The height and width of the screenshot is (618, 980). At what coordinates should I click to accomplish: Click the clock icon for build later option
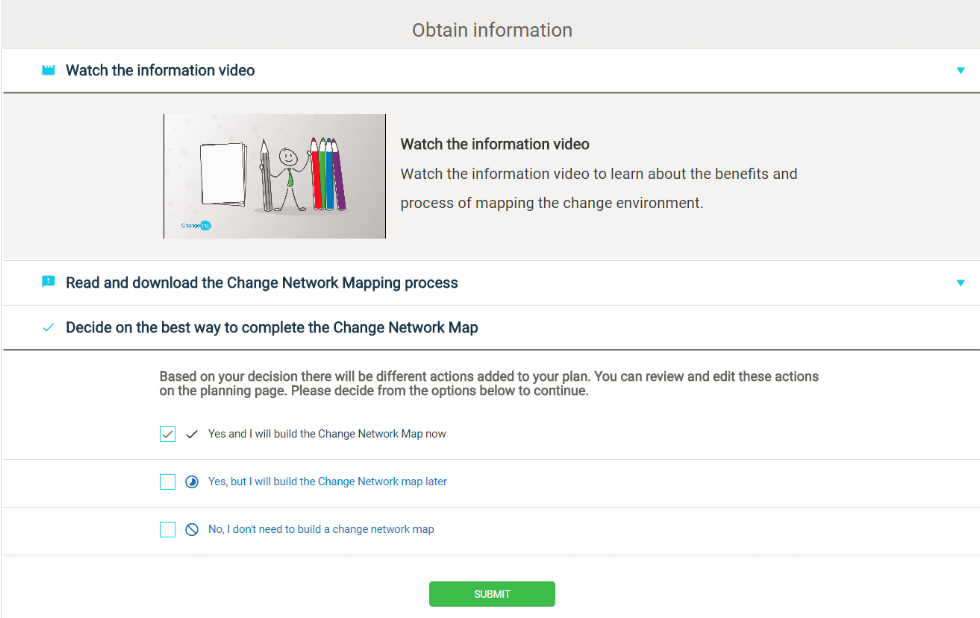point(193,482)
